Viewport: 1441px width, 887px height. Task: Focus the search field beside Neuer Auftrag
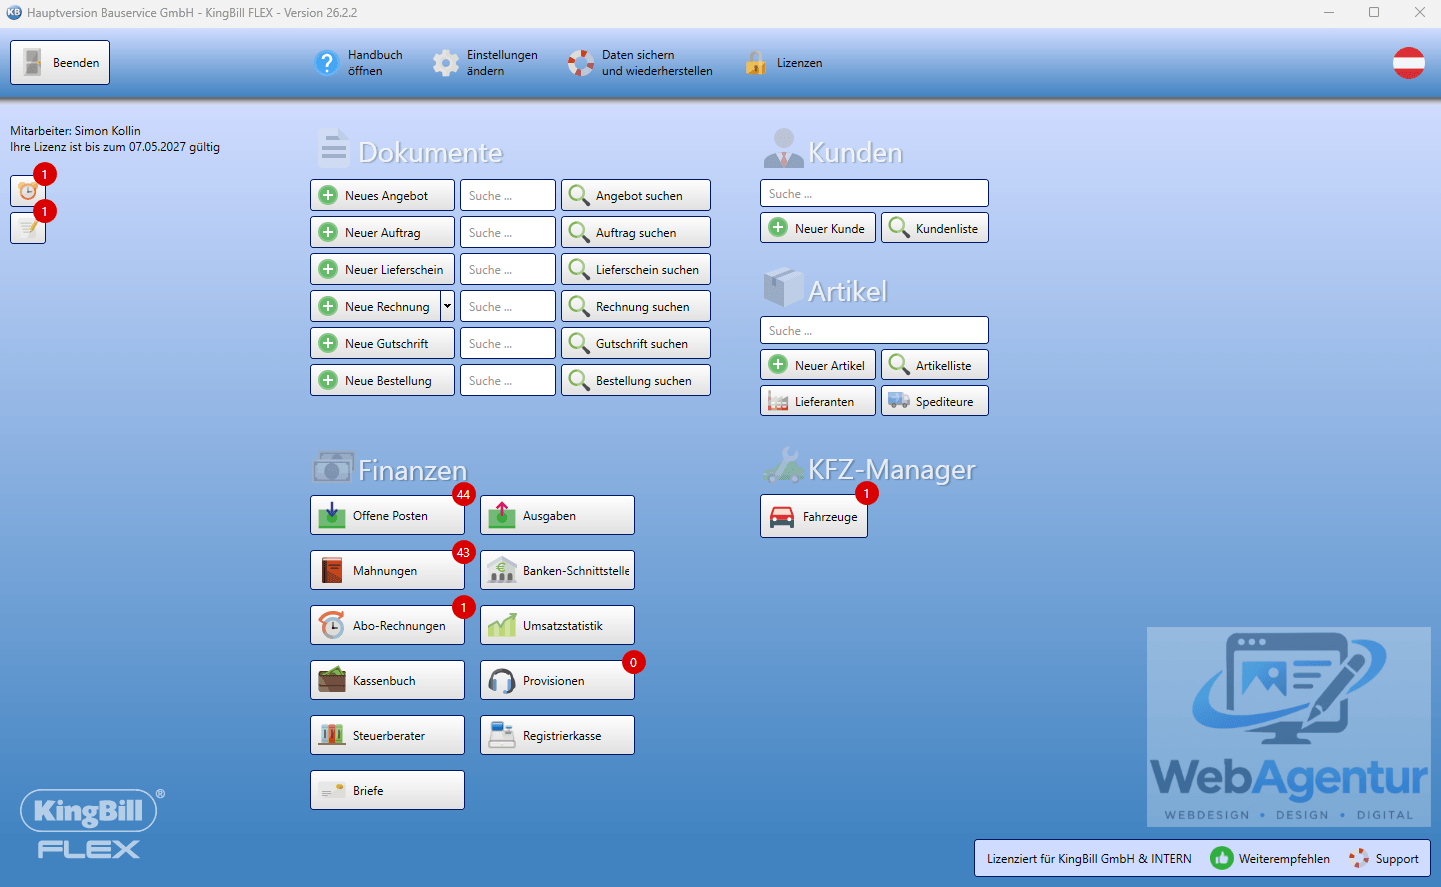pyautogui.click(x=508, y=233)
